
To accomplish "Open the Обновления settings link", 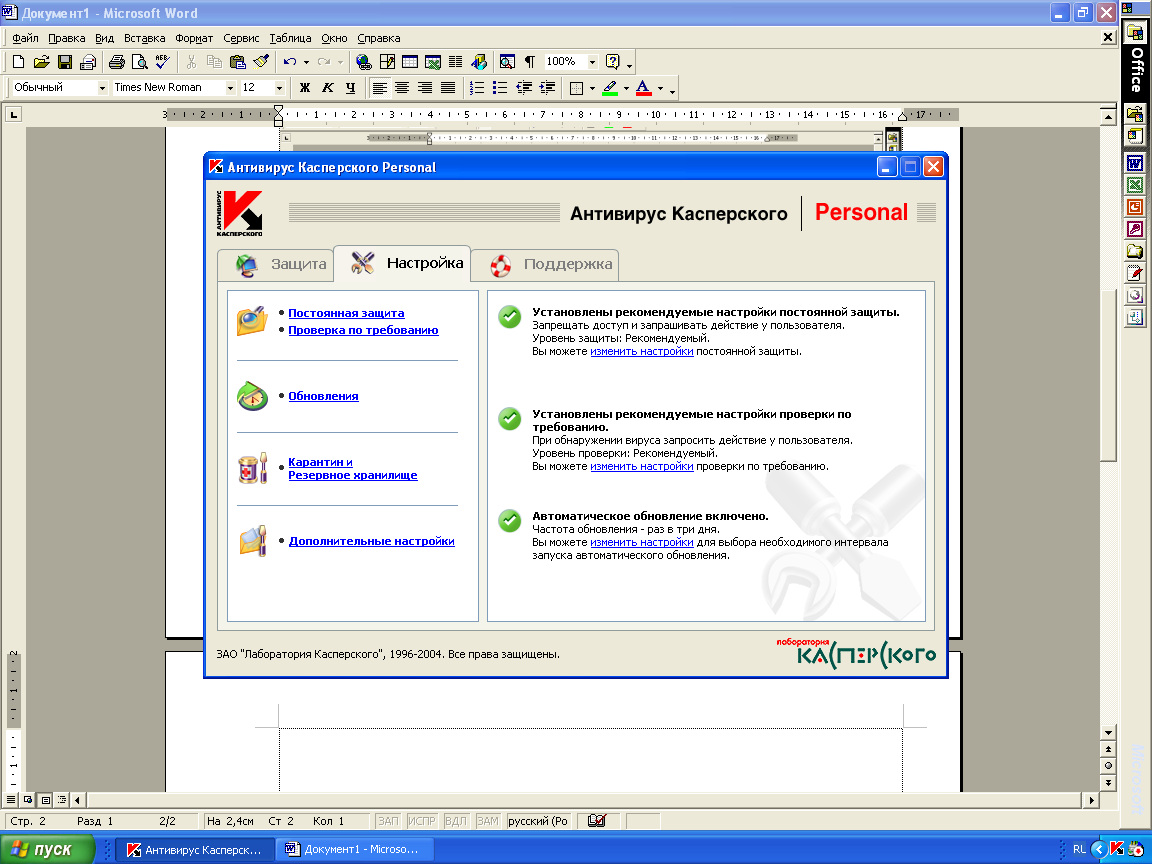I will tap(323, 396).
